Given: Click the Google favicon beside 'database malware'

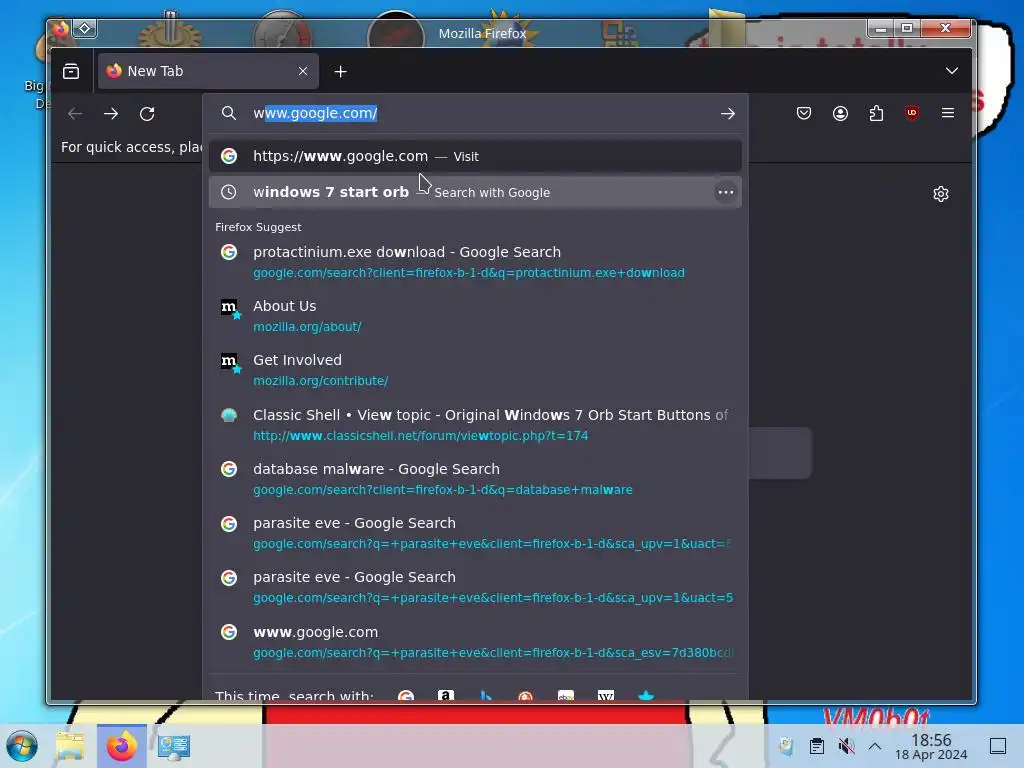Looking at the screenshot, I should (229, 469).
